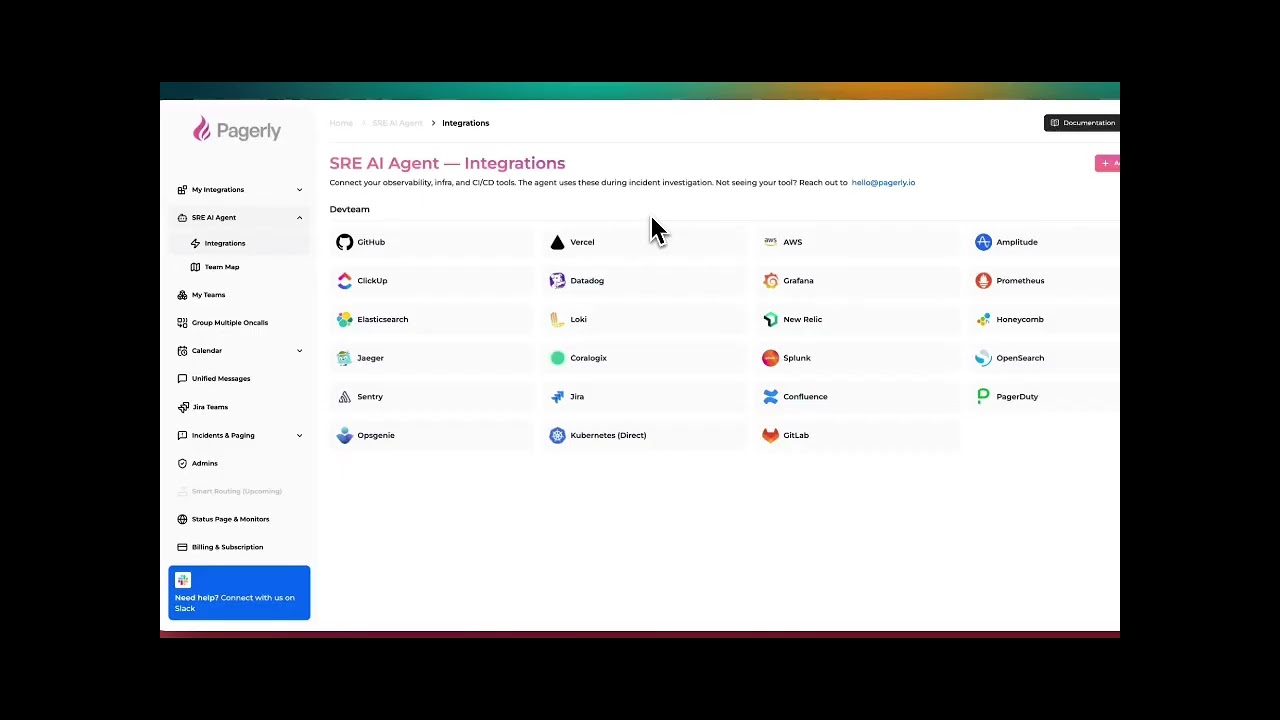Click the Jira logo icon
Image resolution: width=1280 pixels, height=720 pixels.
coord(557,397)
